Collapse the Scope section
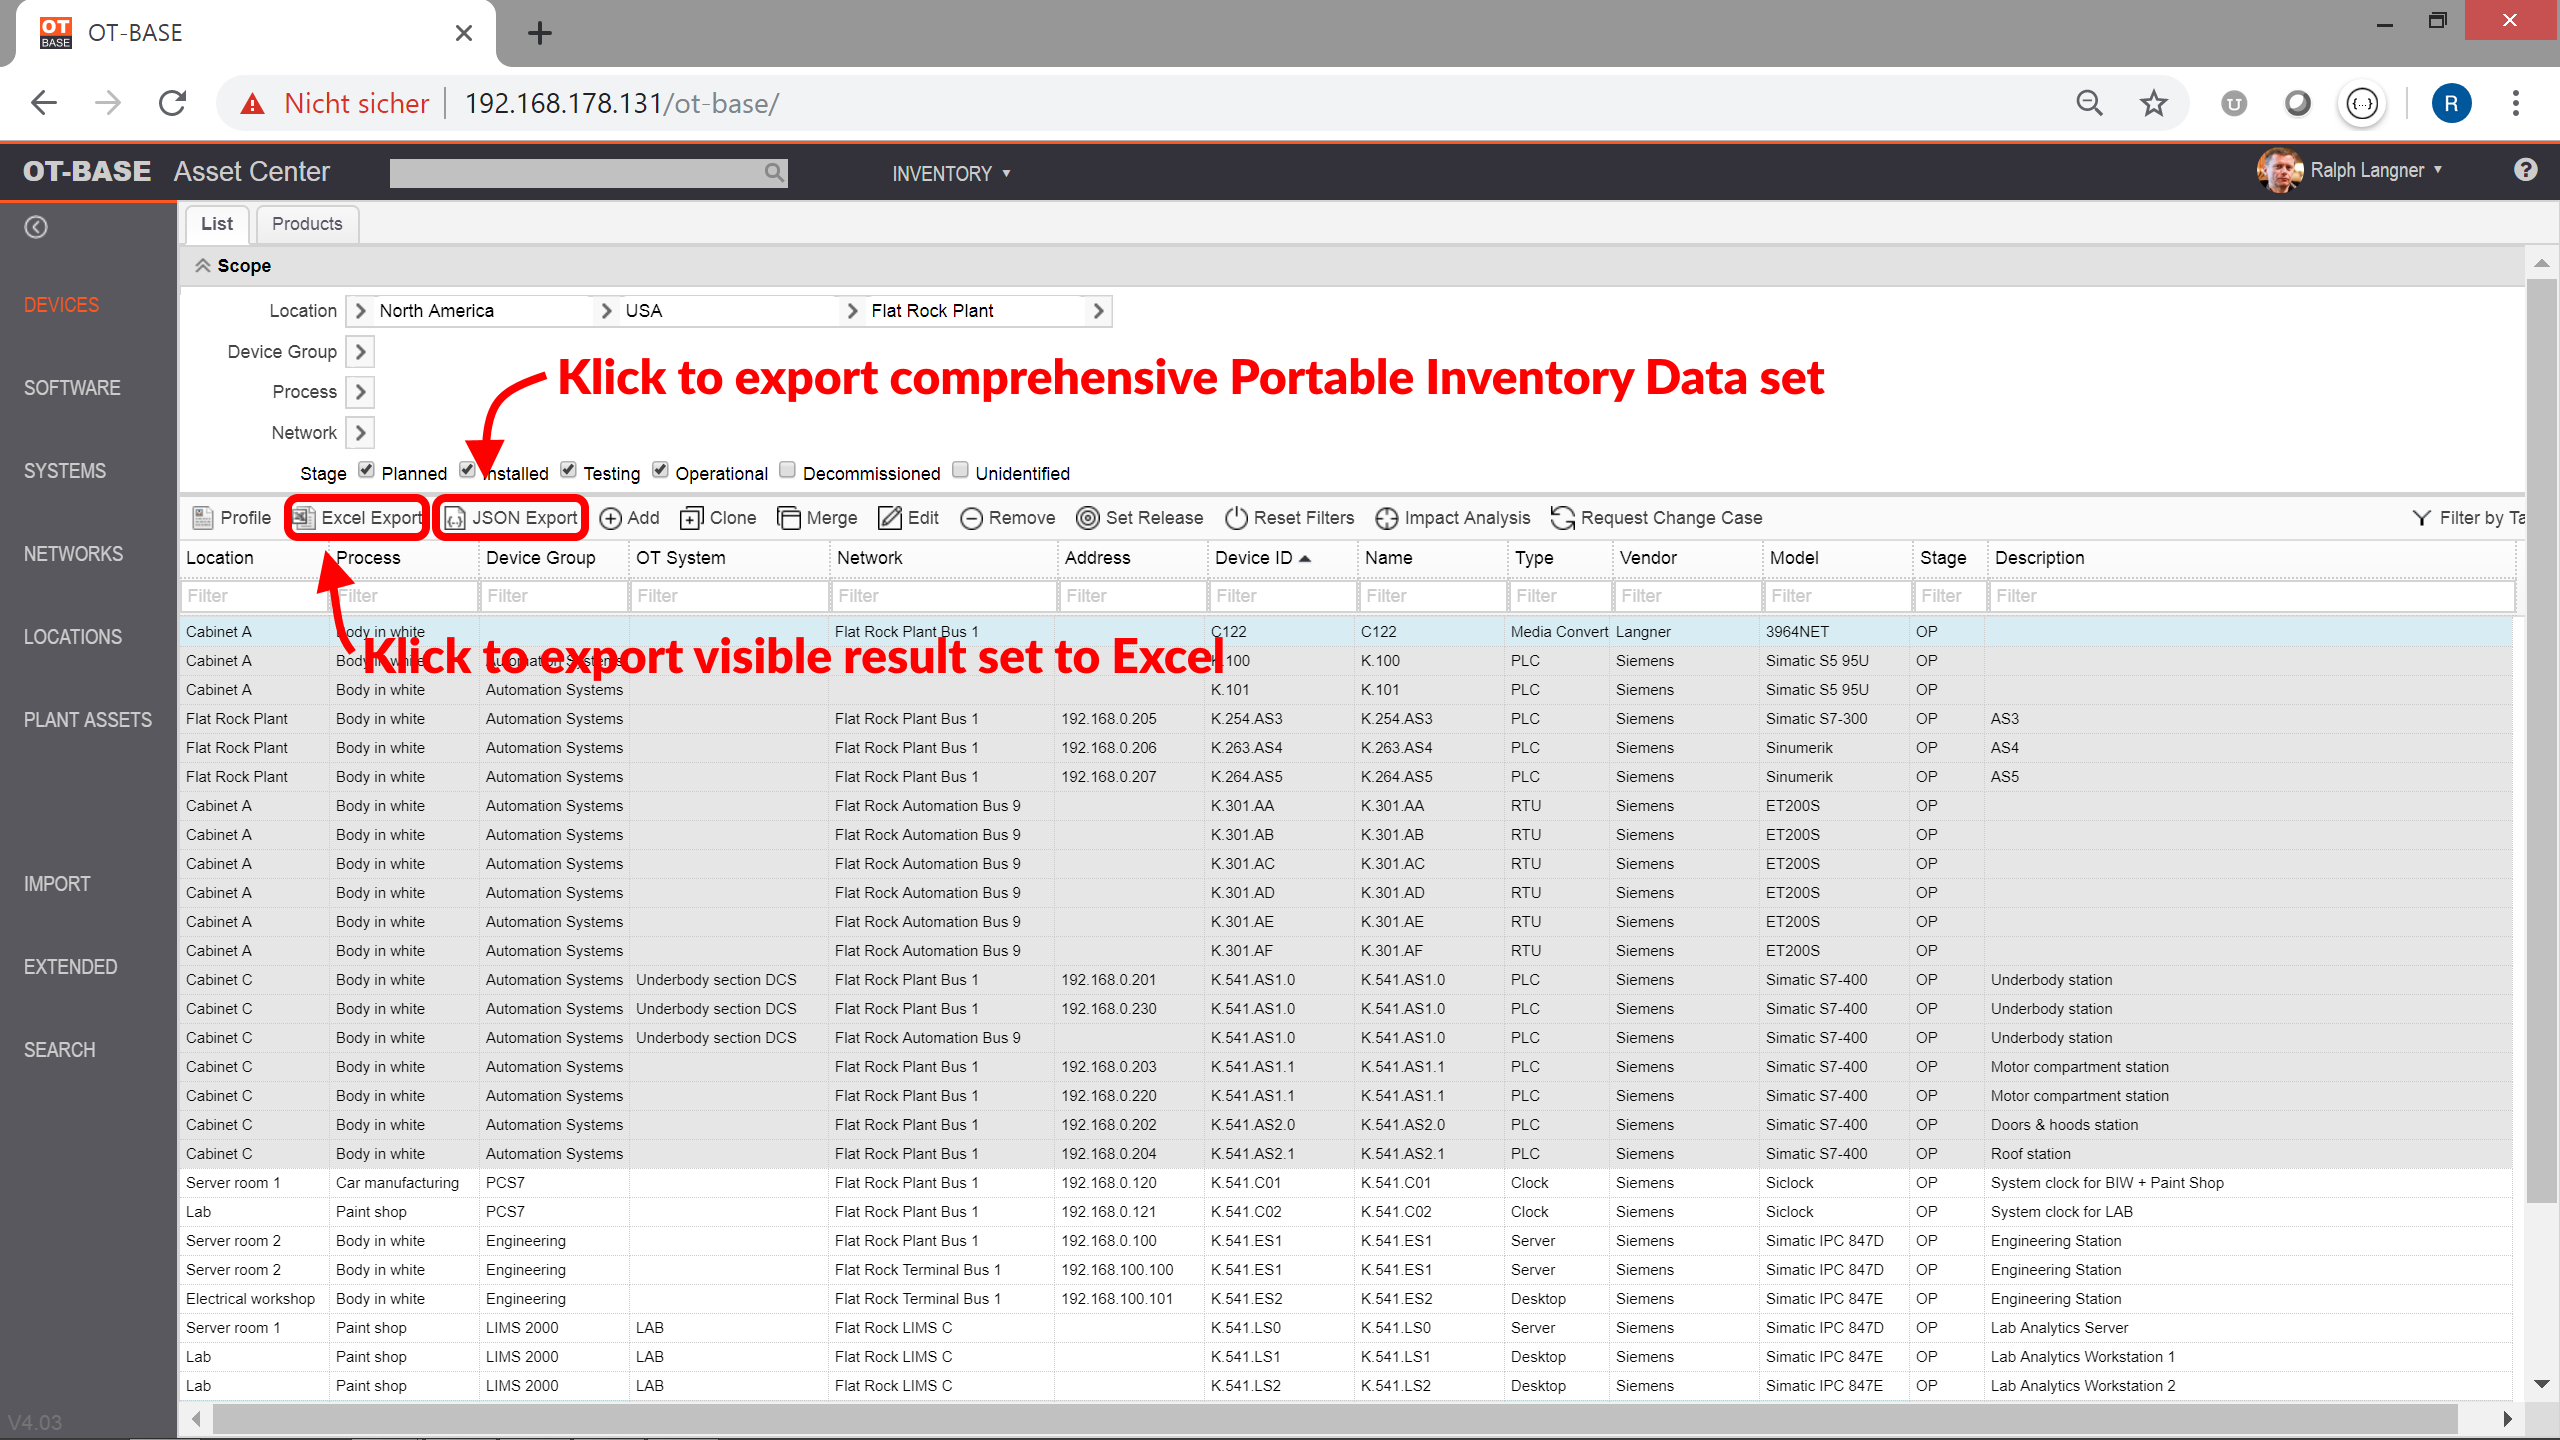 click(203, 265)
